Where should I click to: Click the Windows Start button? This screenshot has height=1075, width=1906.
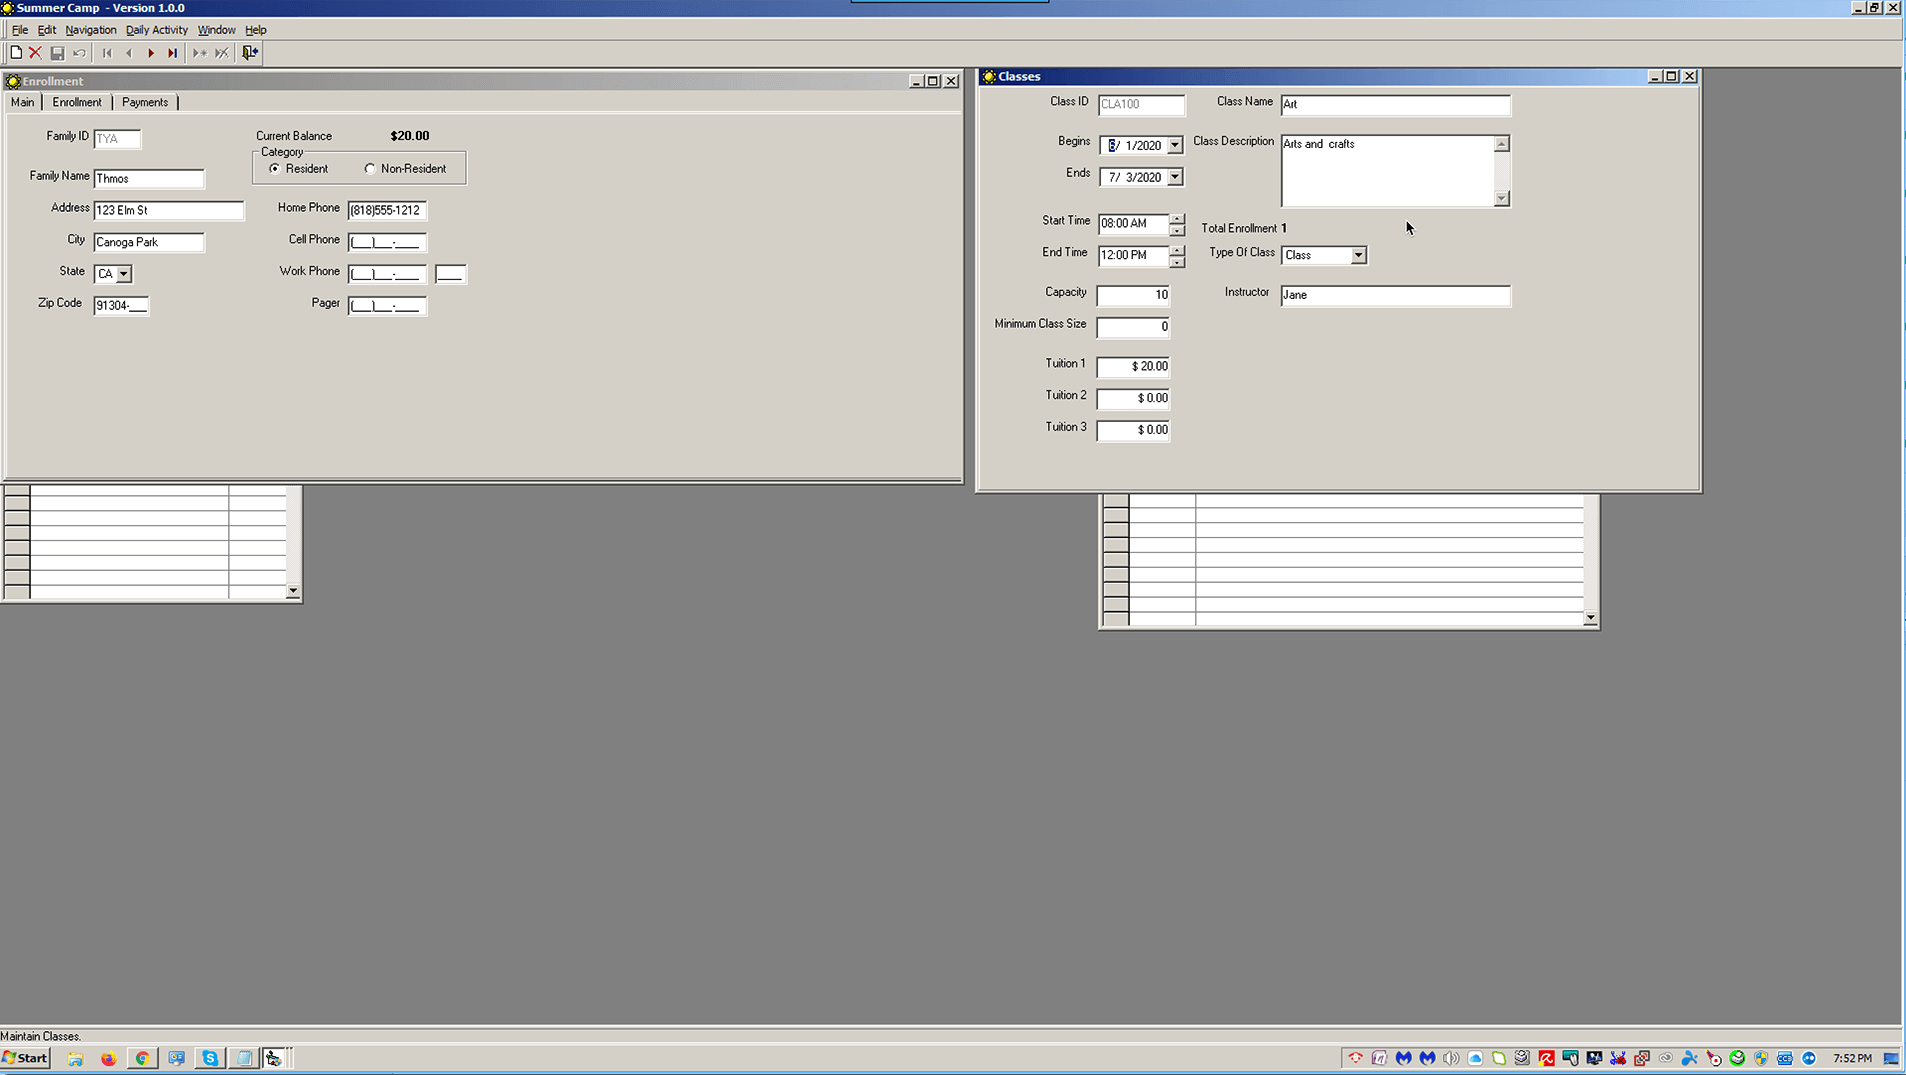[26, 1058]
